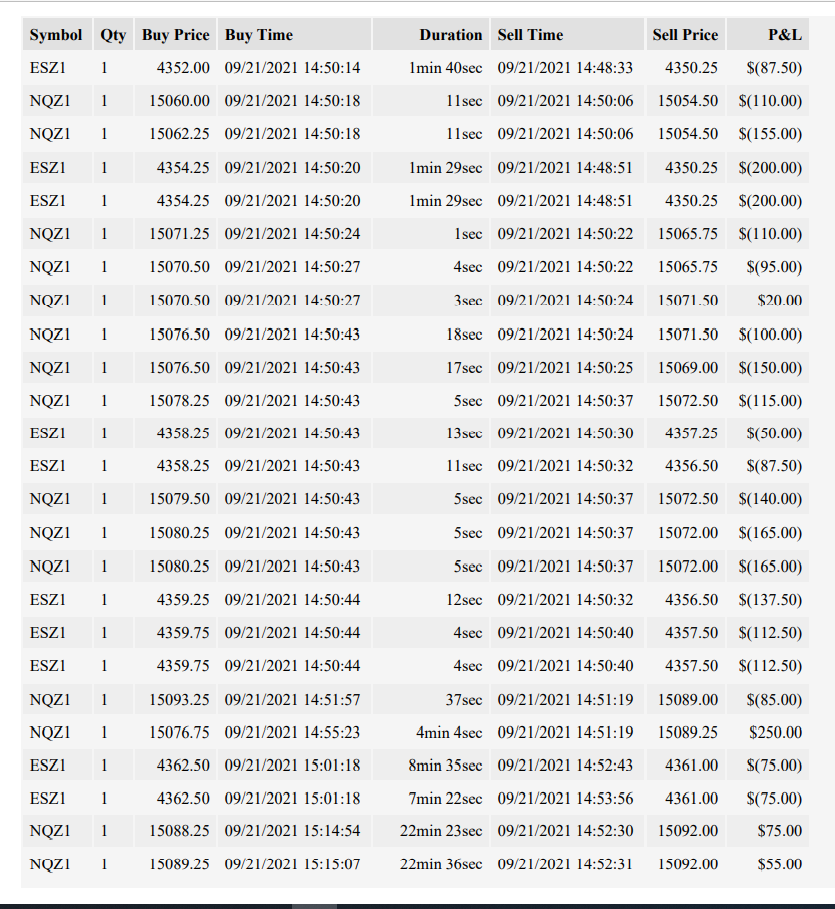Select the buy price 4352.00 cell
Screen dimensions: 835x909
tap(176, 68)
